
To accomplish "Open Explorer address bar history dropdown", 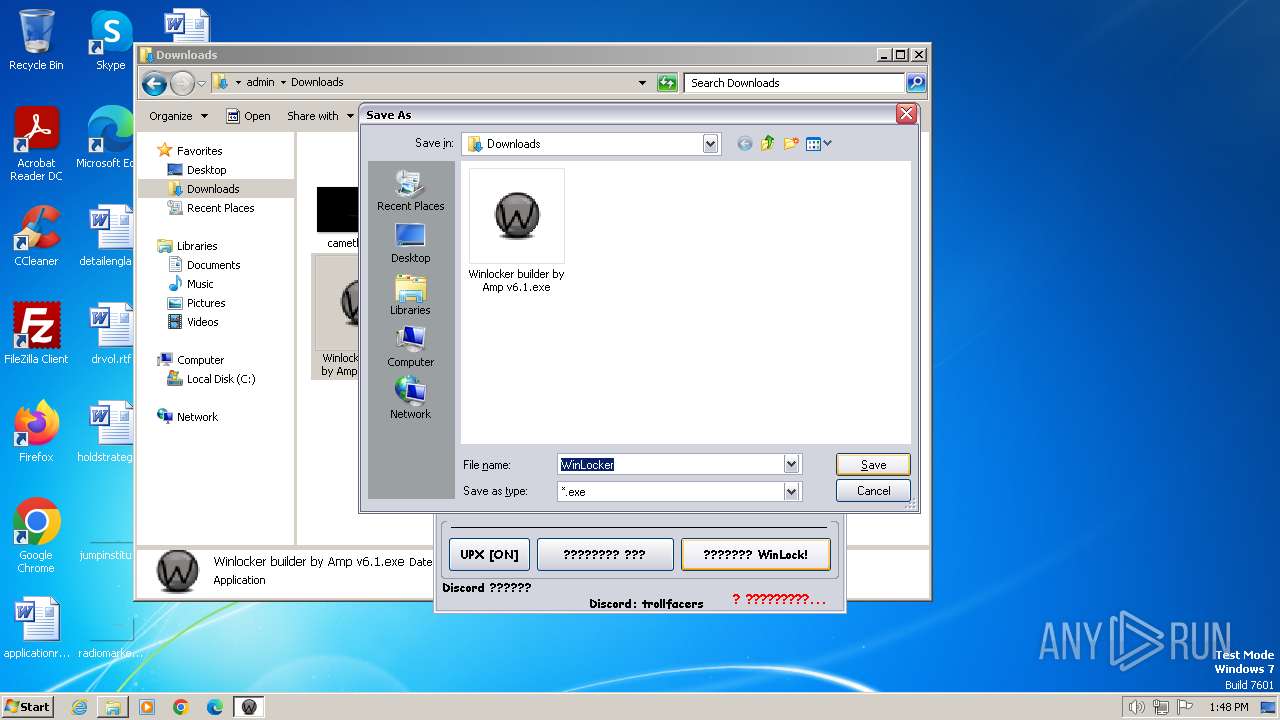I will pyautogui.click(x=642, y=83).
